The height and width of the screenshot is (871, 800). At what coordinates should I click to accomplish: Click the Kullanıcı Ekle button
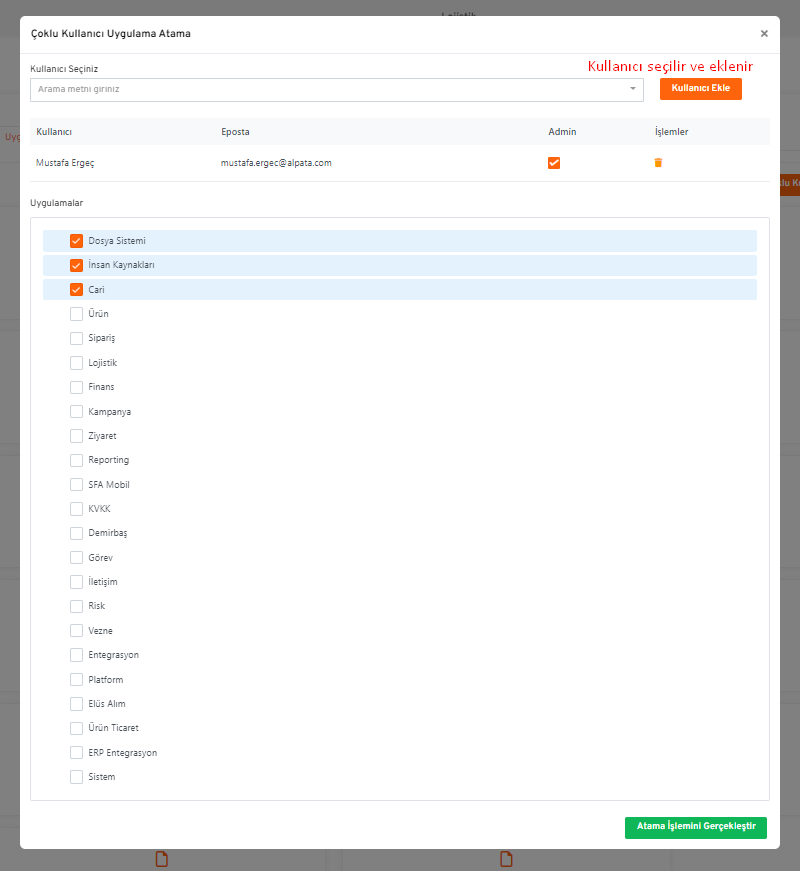700,89
